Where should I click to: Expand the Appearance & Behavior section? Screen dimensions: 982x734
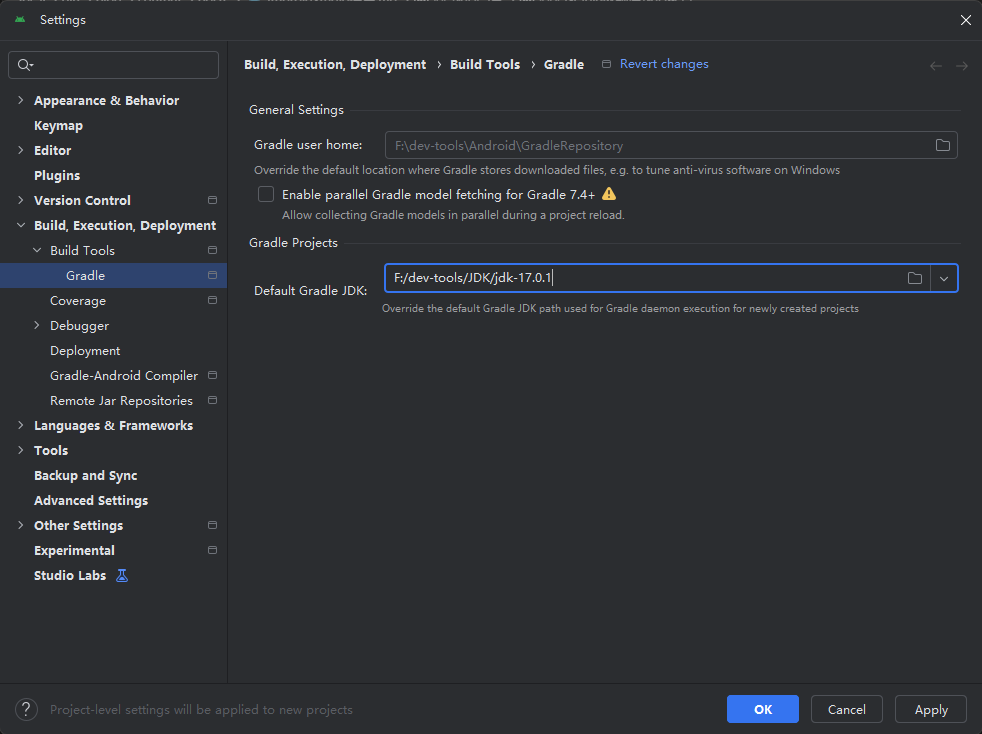click(x=21, y=101)
